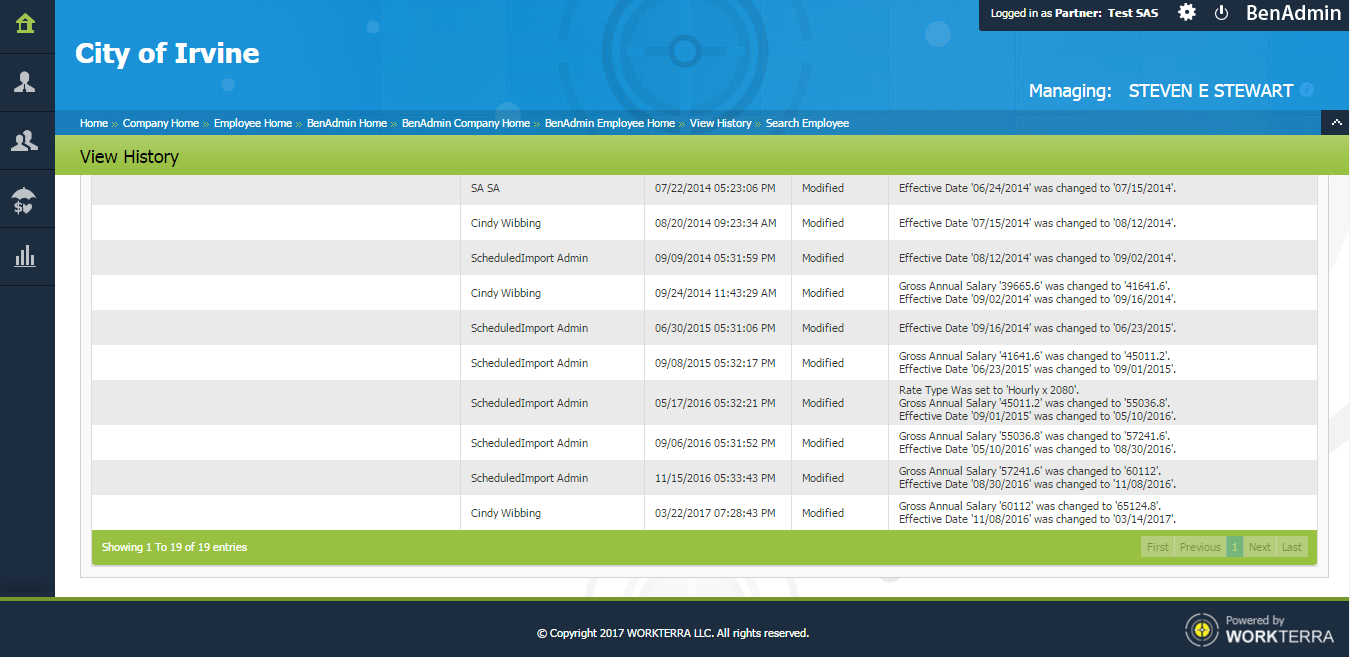Screen dimensions: 1350x657
Task: Click info icon beside STEVEN E STEWART
Action: (x=1306, y=90)
